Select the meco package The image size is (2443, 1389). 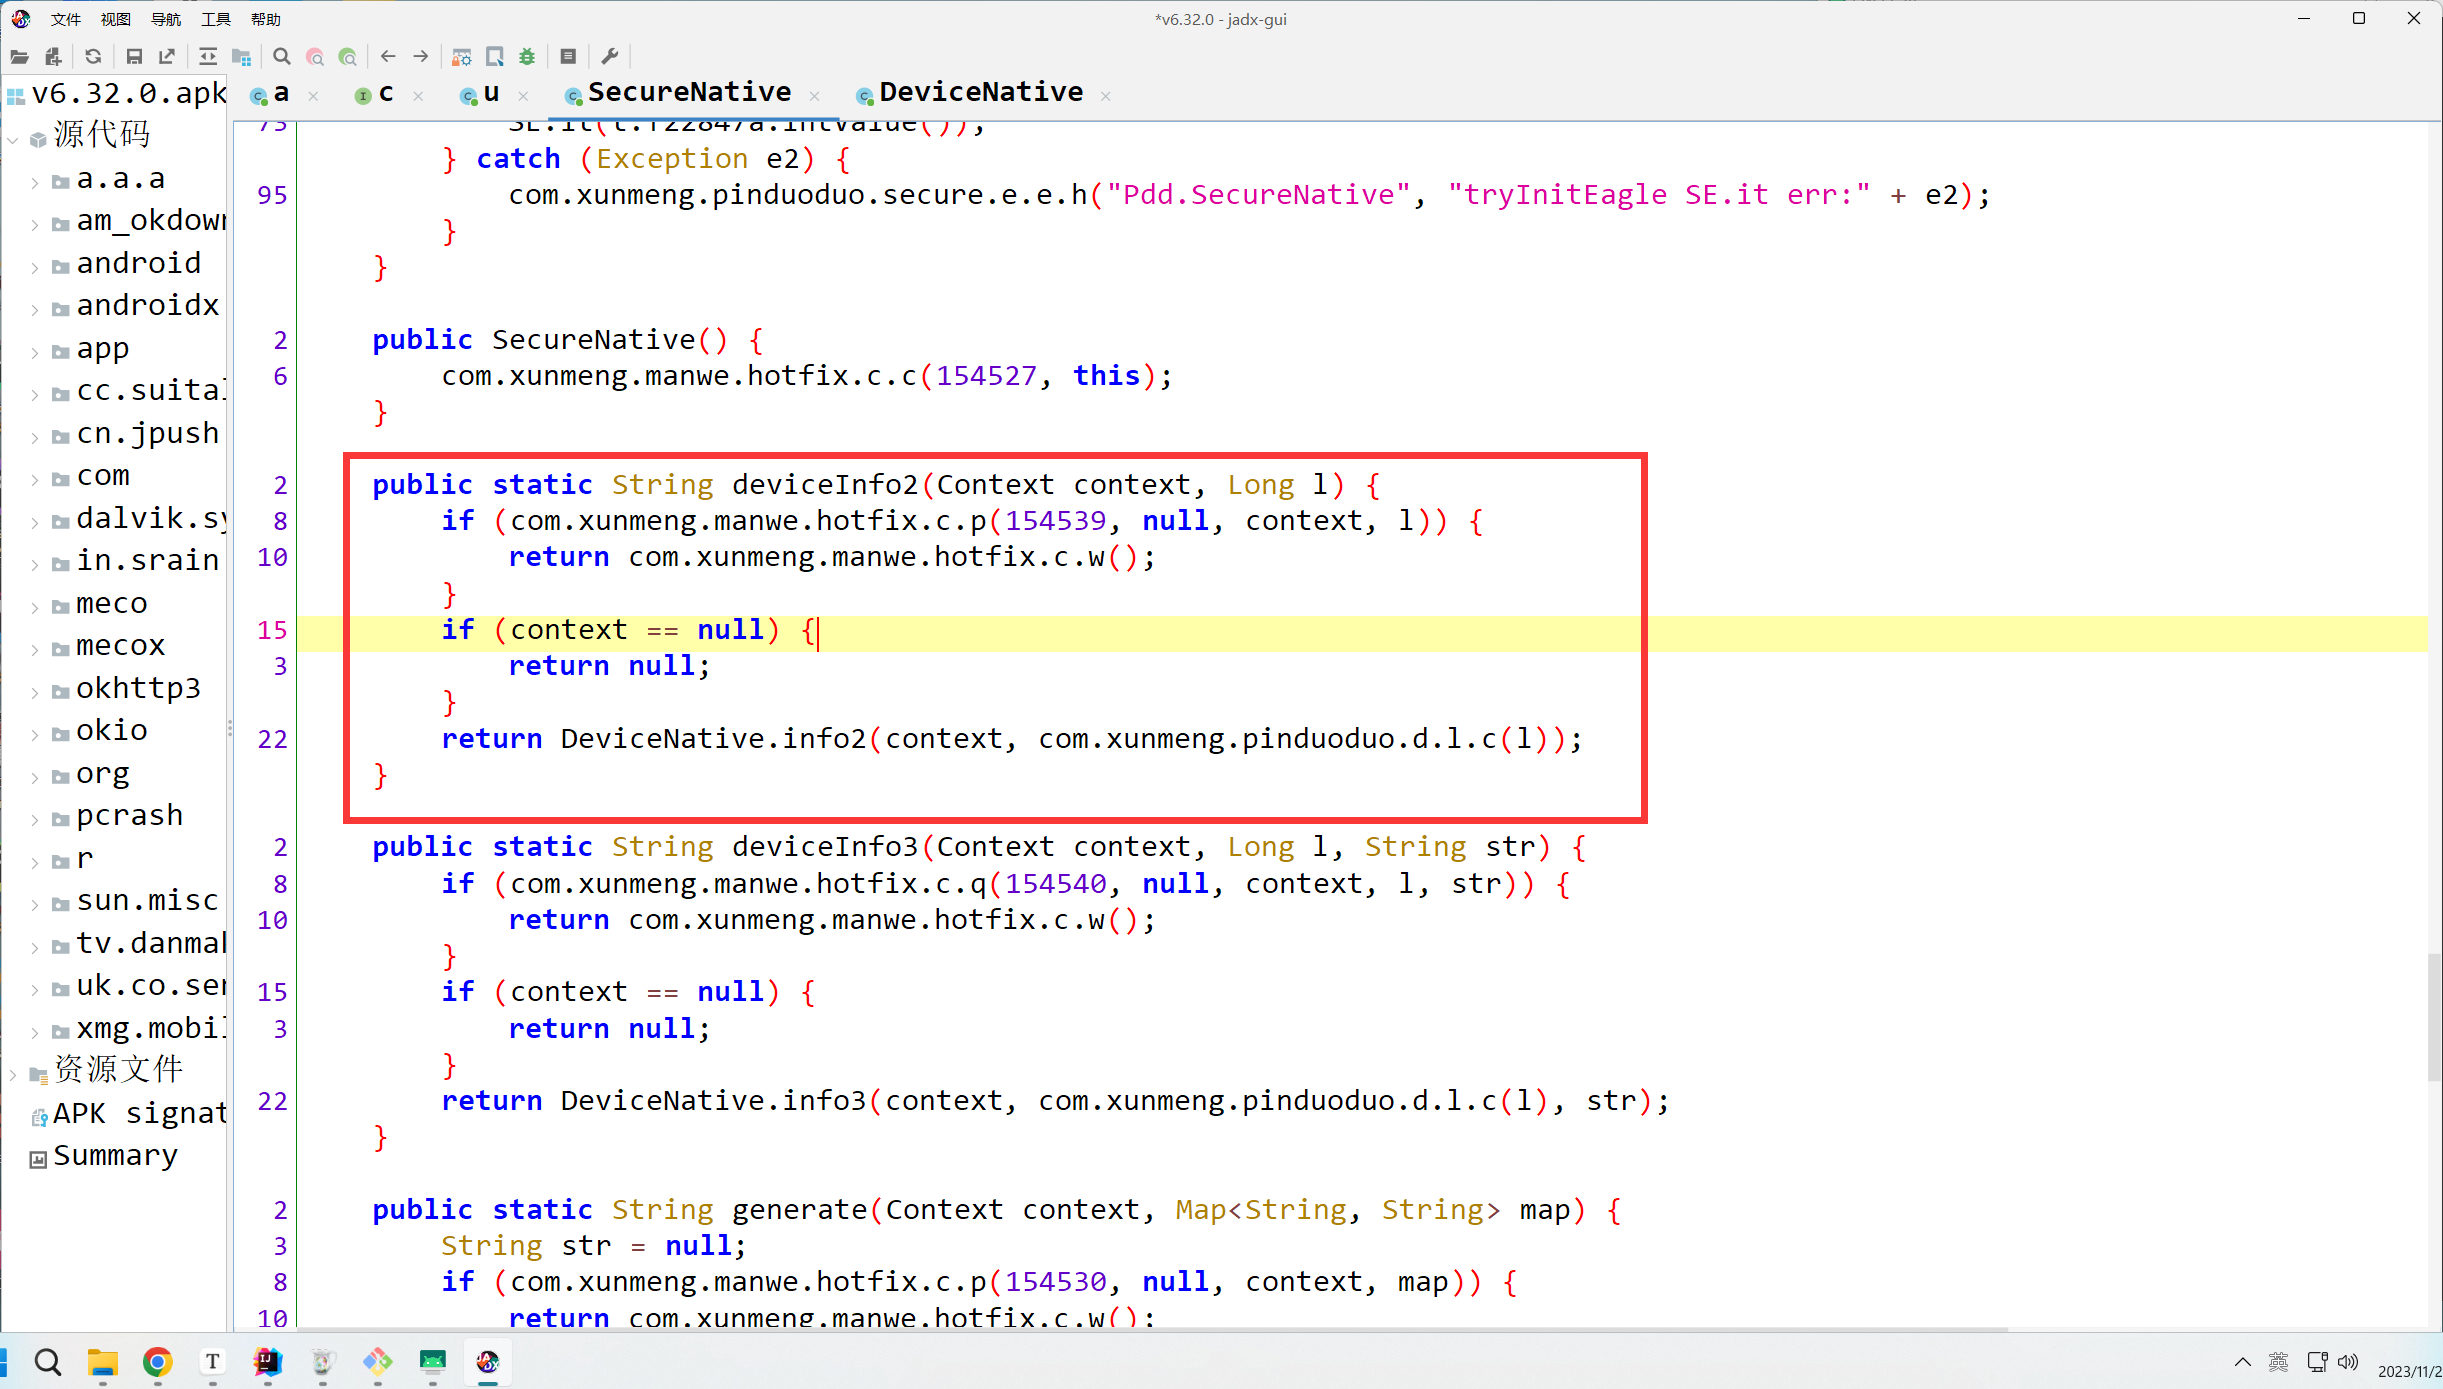pyautogui.click(x=111, y=604)
